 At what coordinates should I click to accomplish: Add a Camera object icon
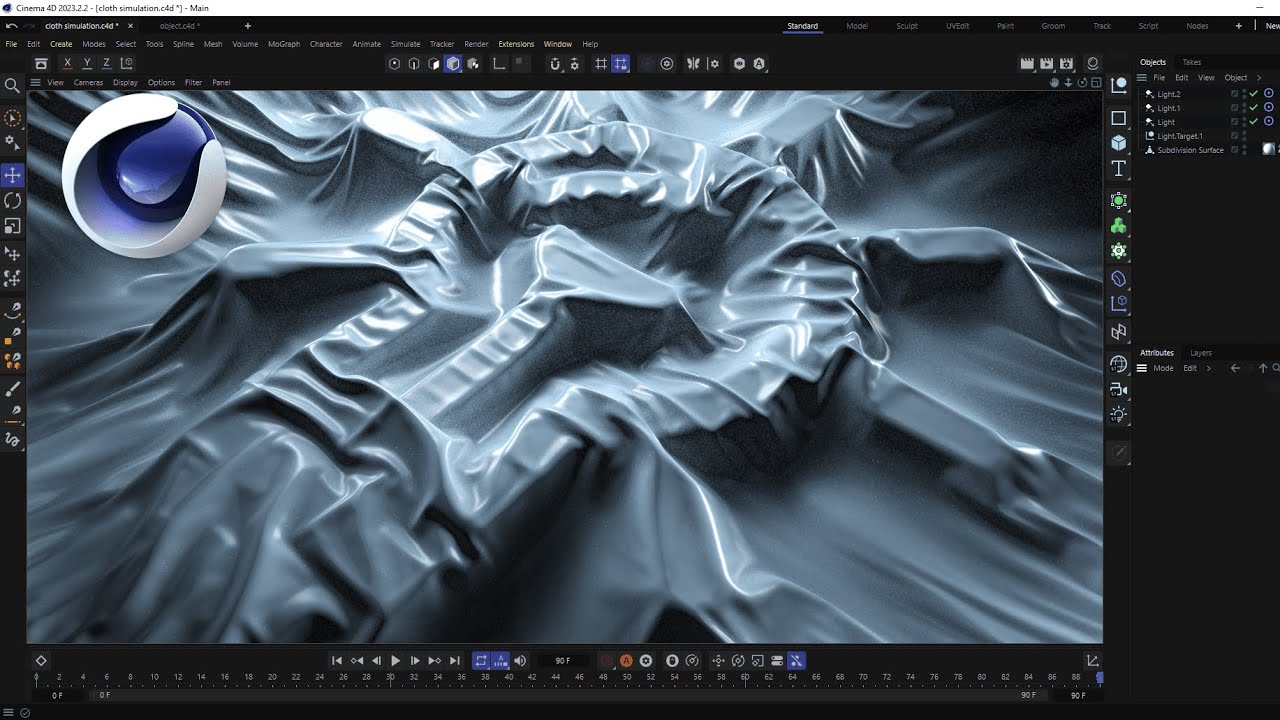[1119, 389]
